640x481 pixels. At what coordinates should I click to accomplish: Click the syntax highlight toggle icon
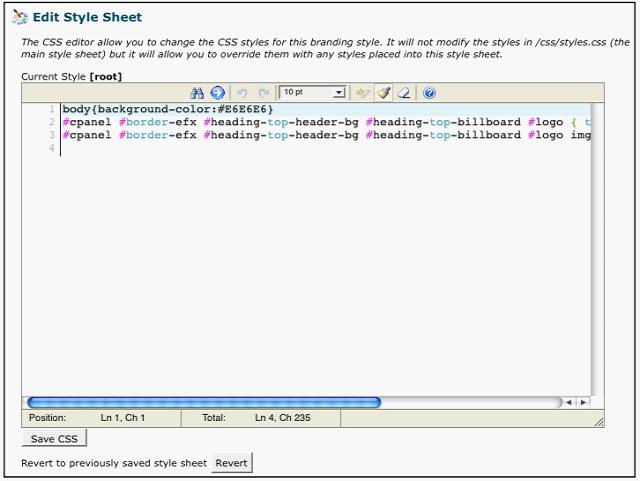point(363,93)
